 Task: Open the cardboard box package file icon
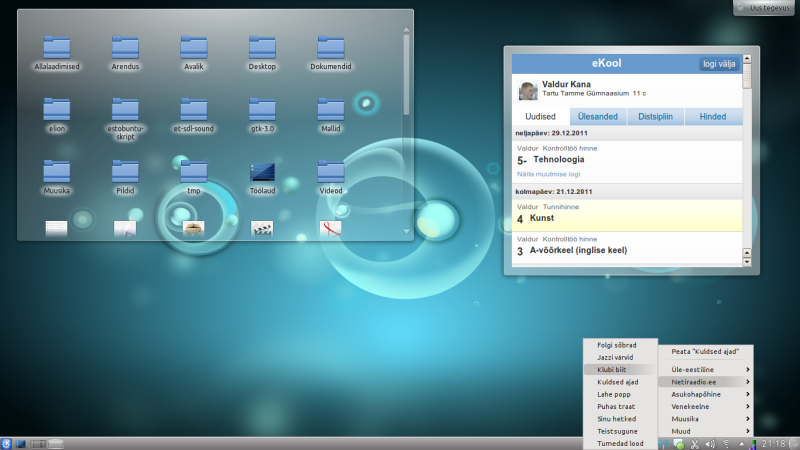click(x=193, y=228)
